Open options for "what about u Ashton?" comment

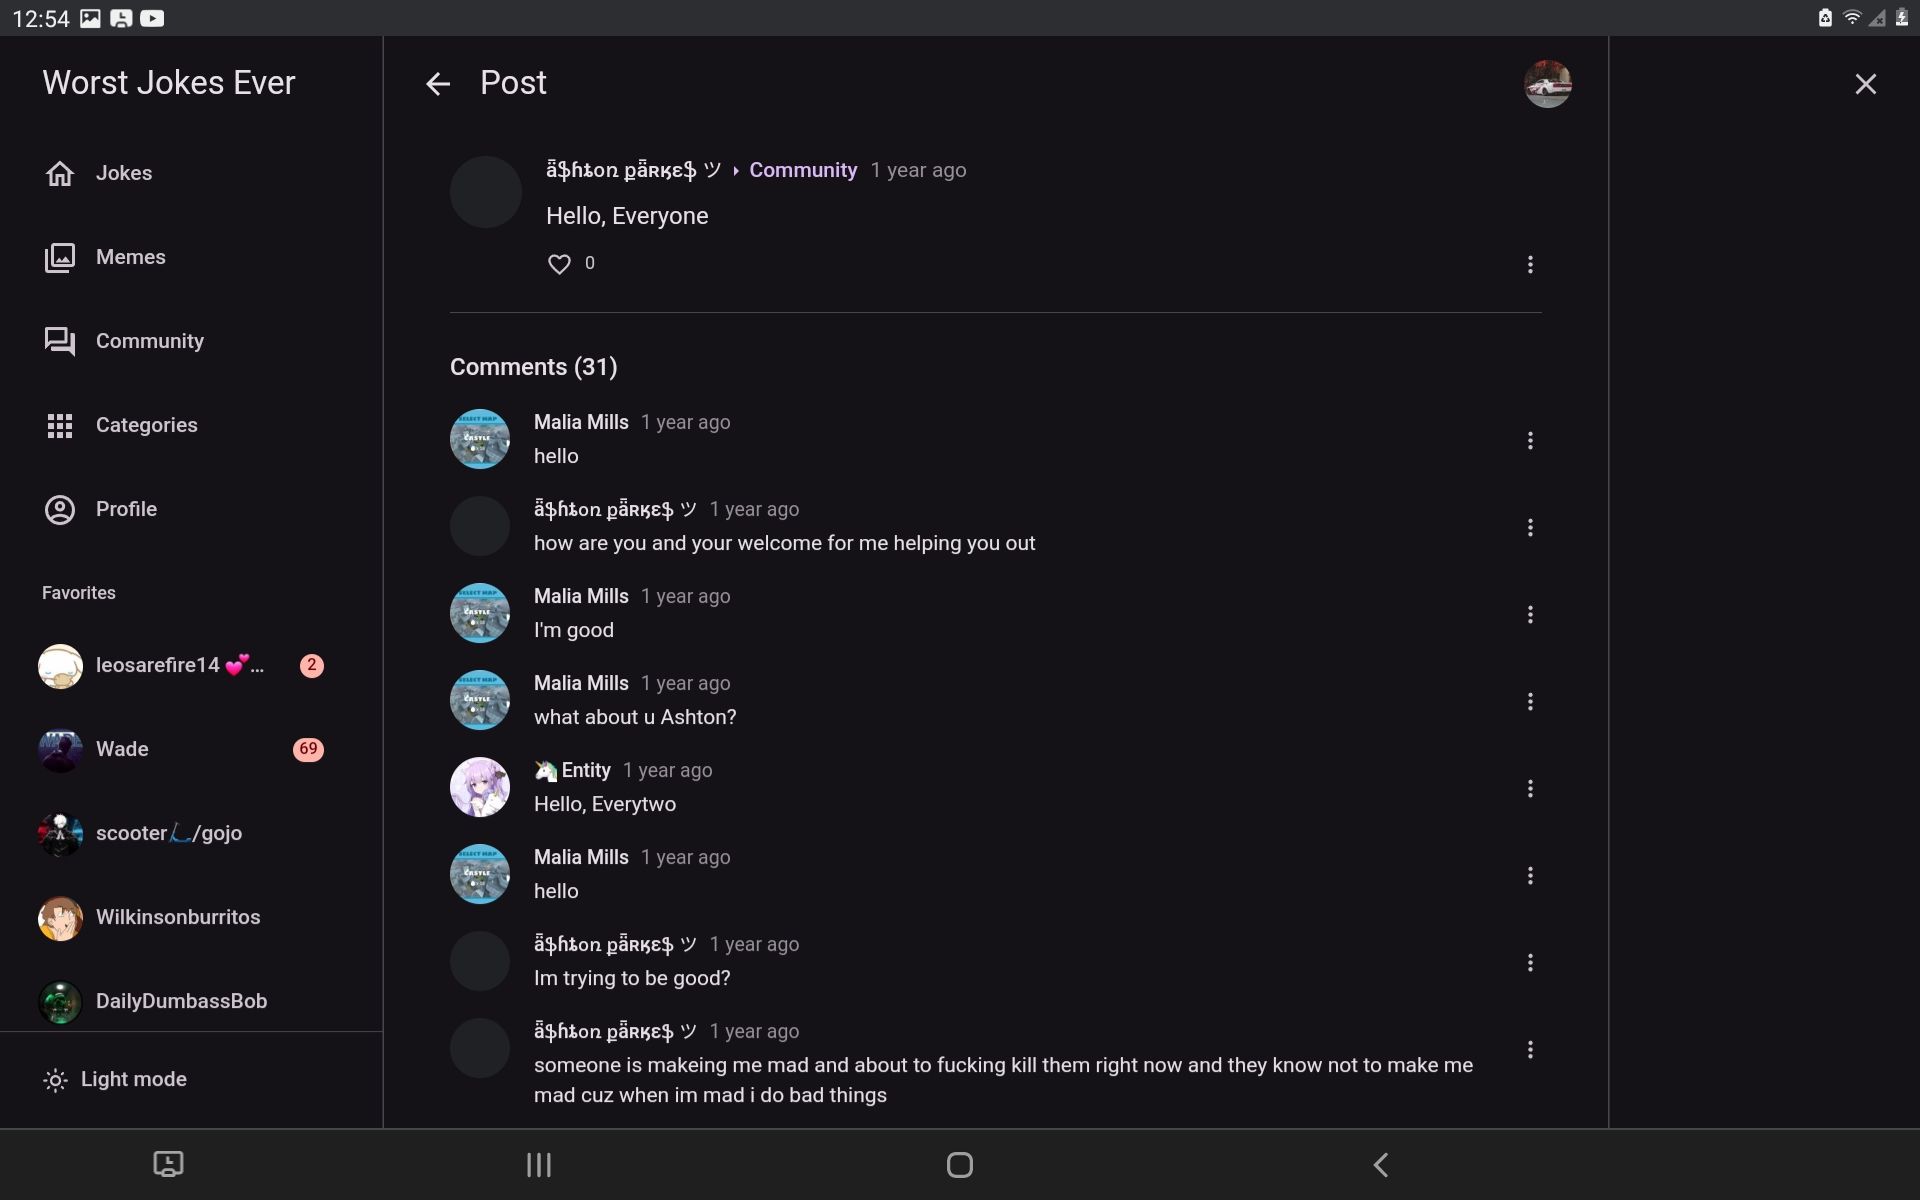coord(1530,702)
